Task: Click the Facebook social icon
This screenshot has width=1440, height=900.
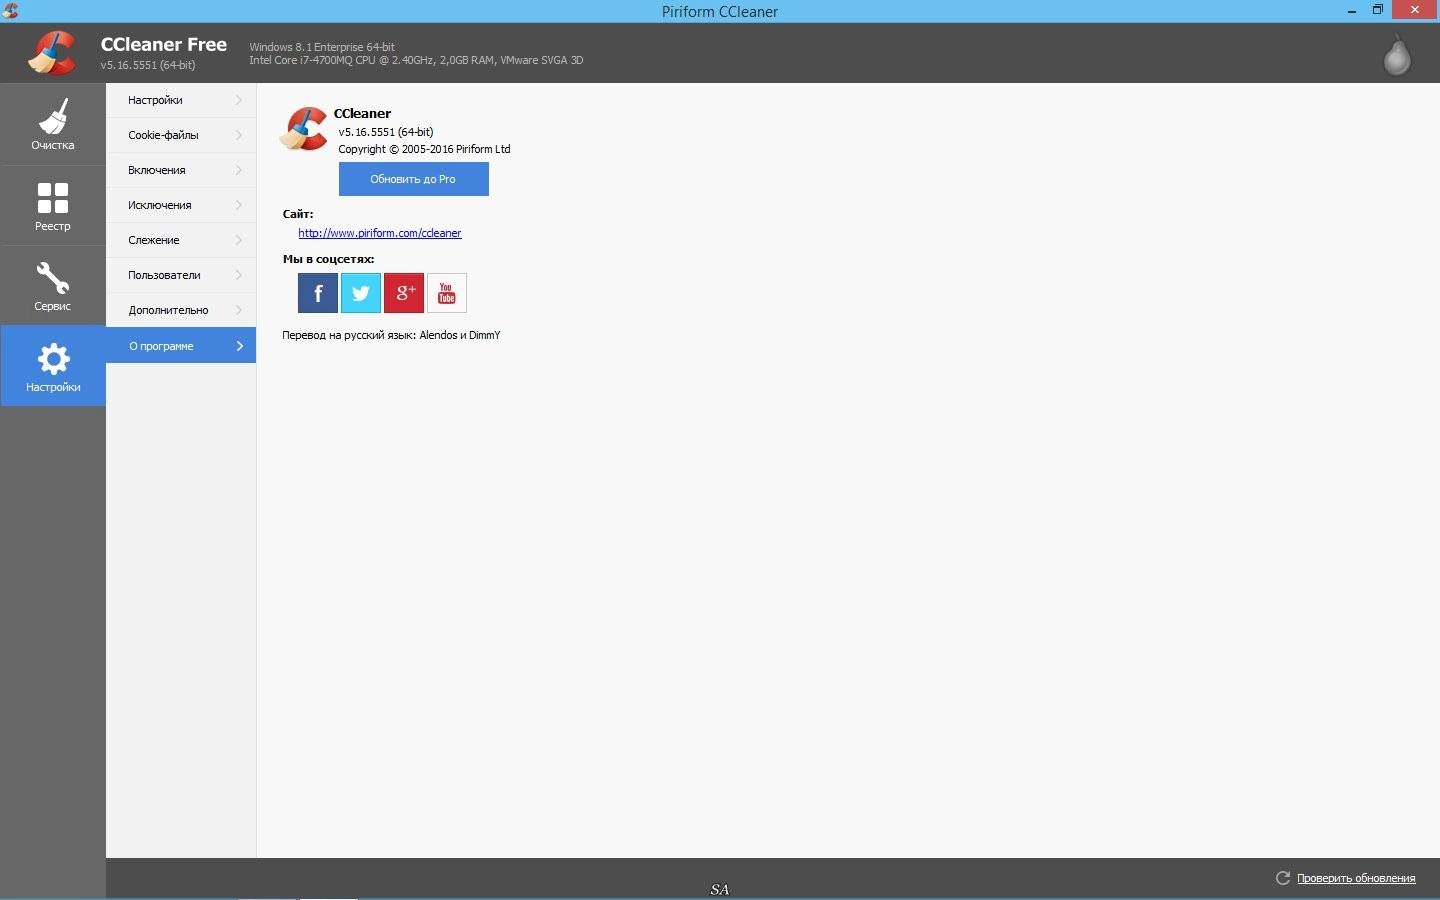Action: pos(318,293)
